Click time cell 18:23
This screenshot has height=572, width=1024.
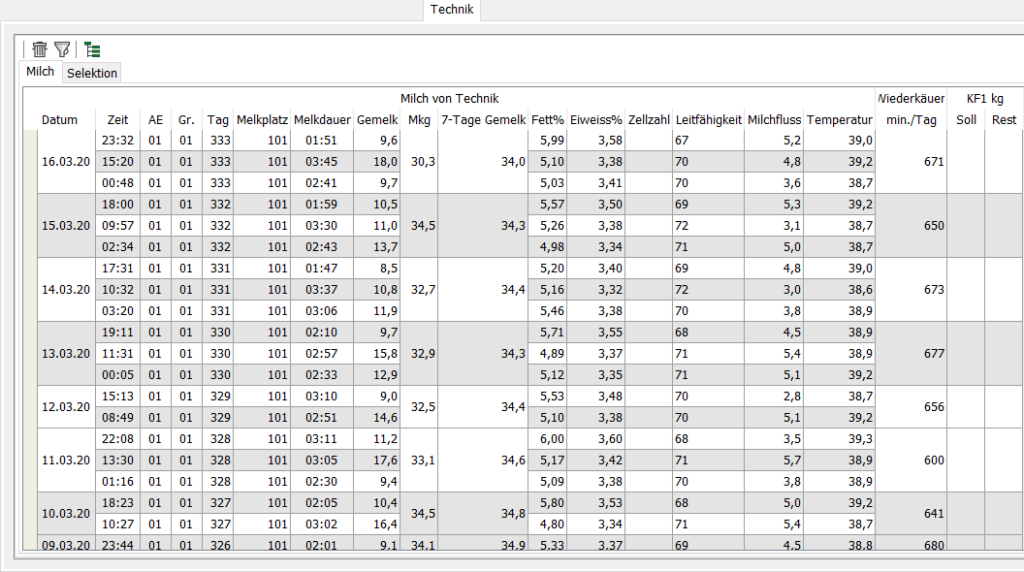point(118,503)
